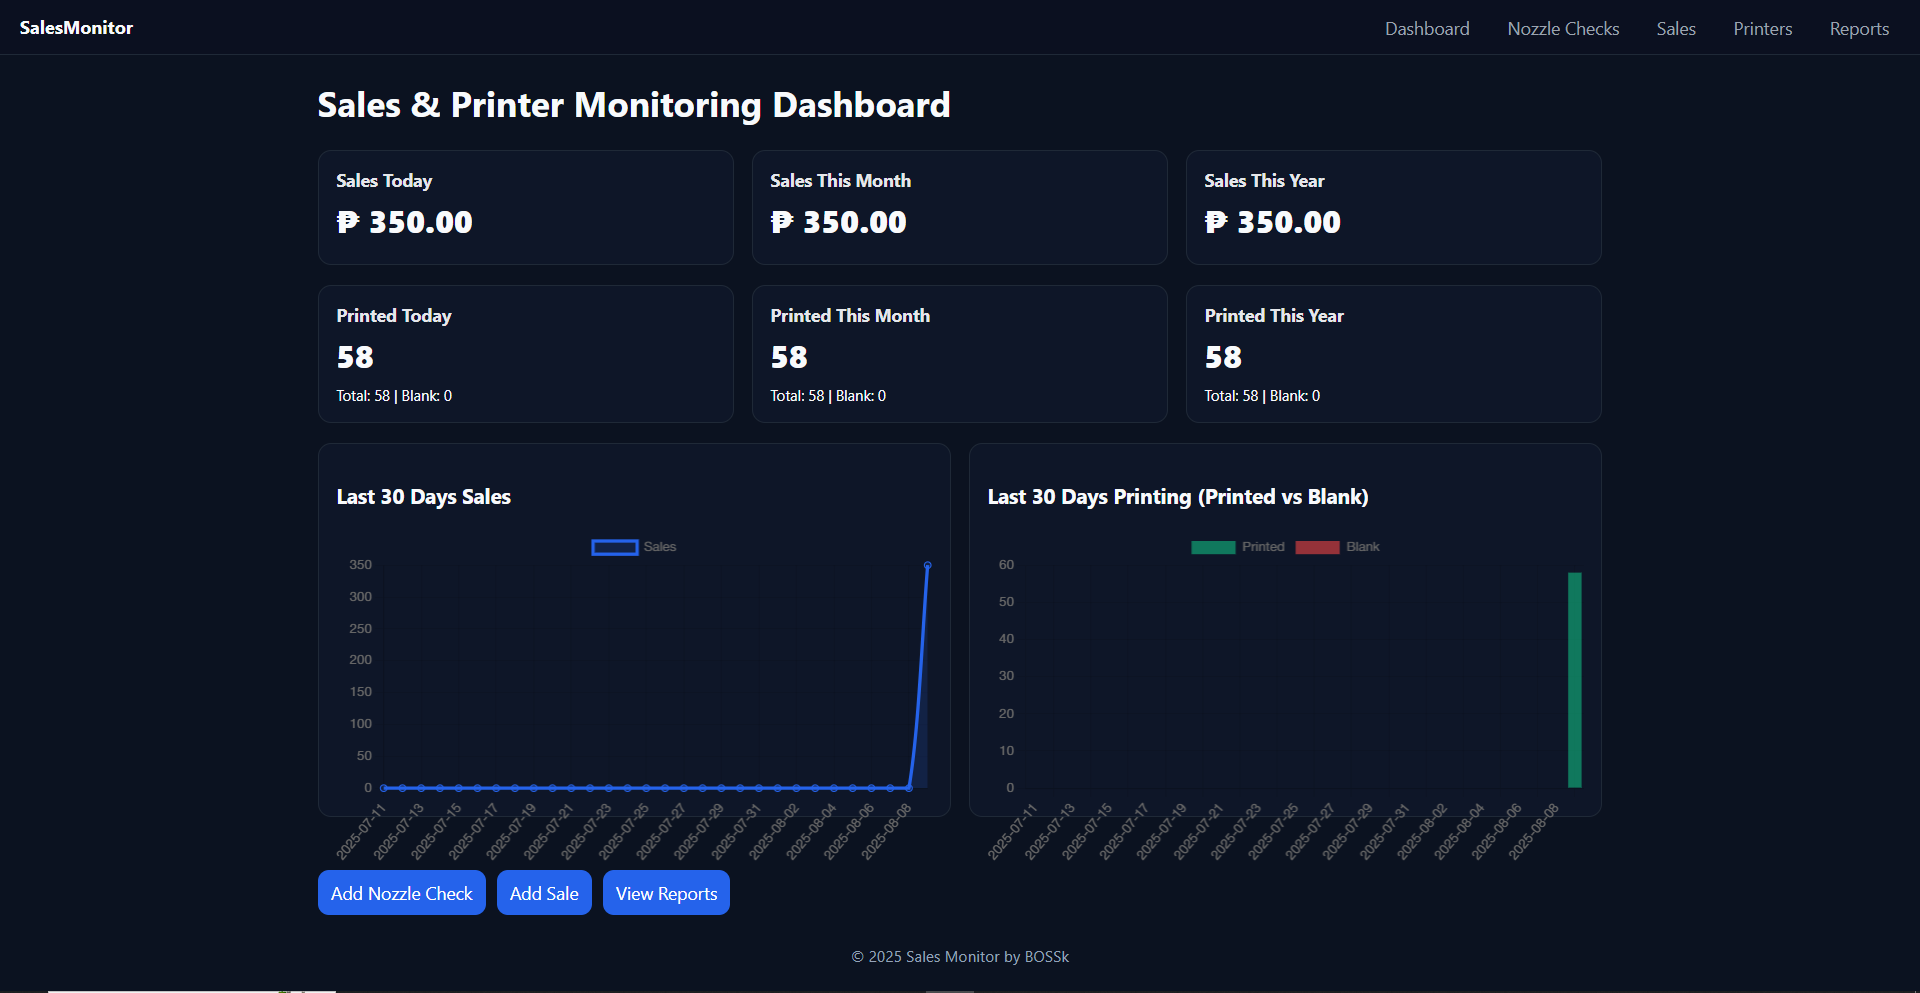Click the Printed This Month stat card
Image resolution: width=1920 pixels, height=993 pixels.
point(959,353)
